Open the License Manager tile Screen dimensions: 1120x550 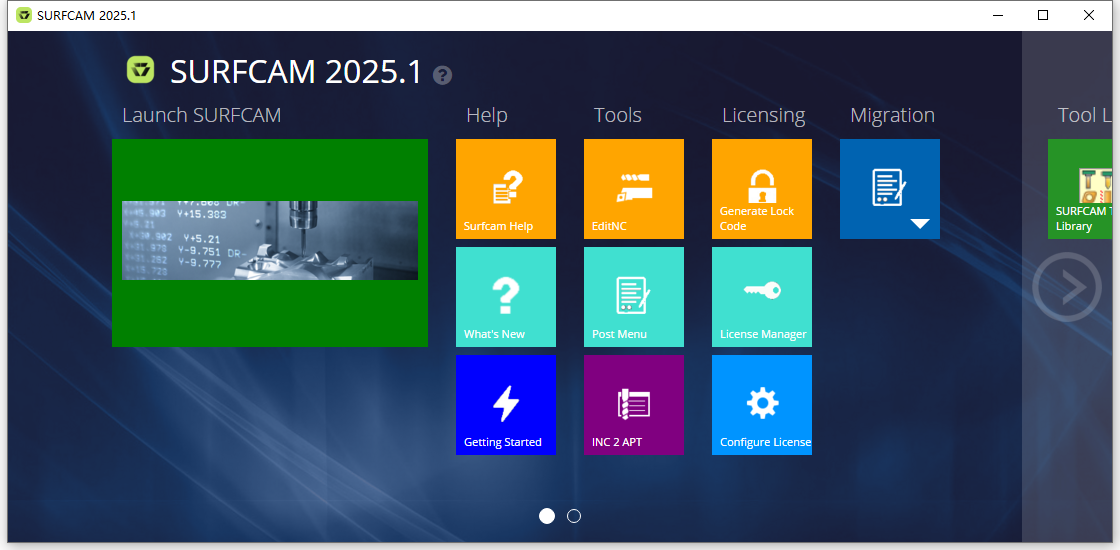761,297
